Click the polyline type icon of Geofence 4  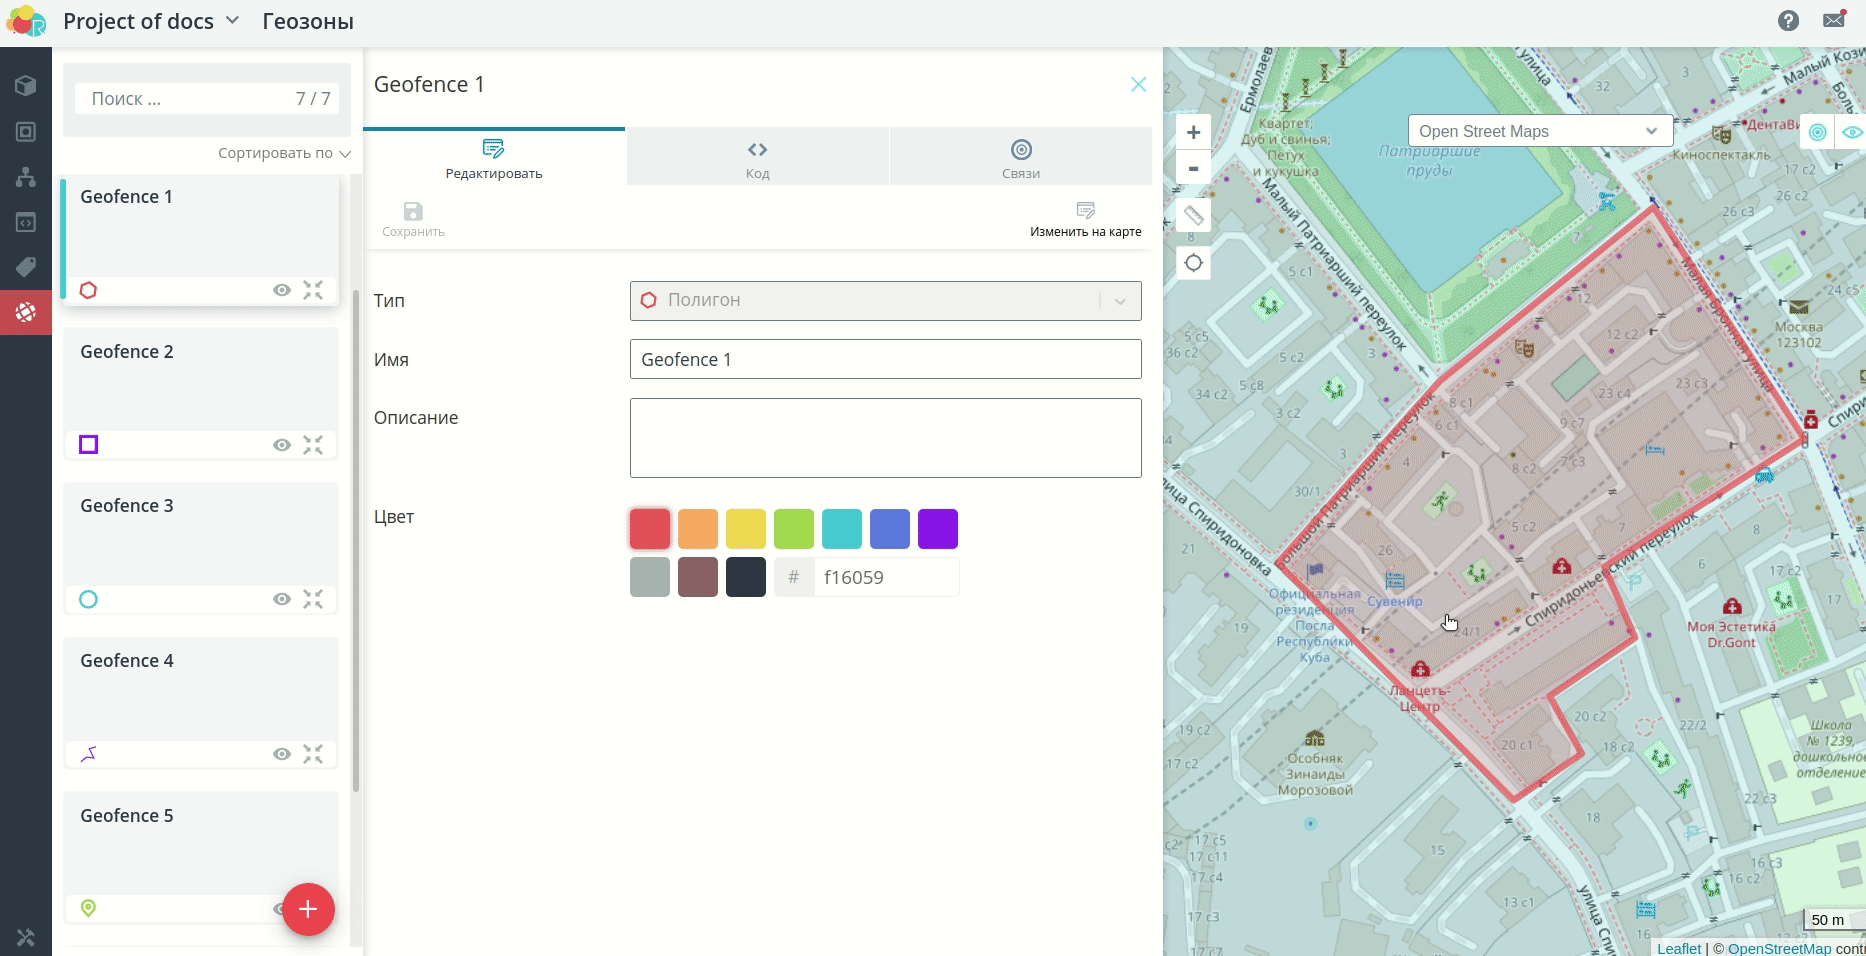click(89, 754)
